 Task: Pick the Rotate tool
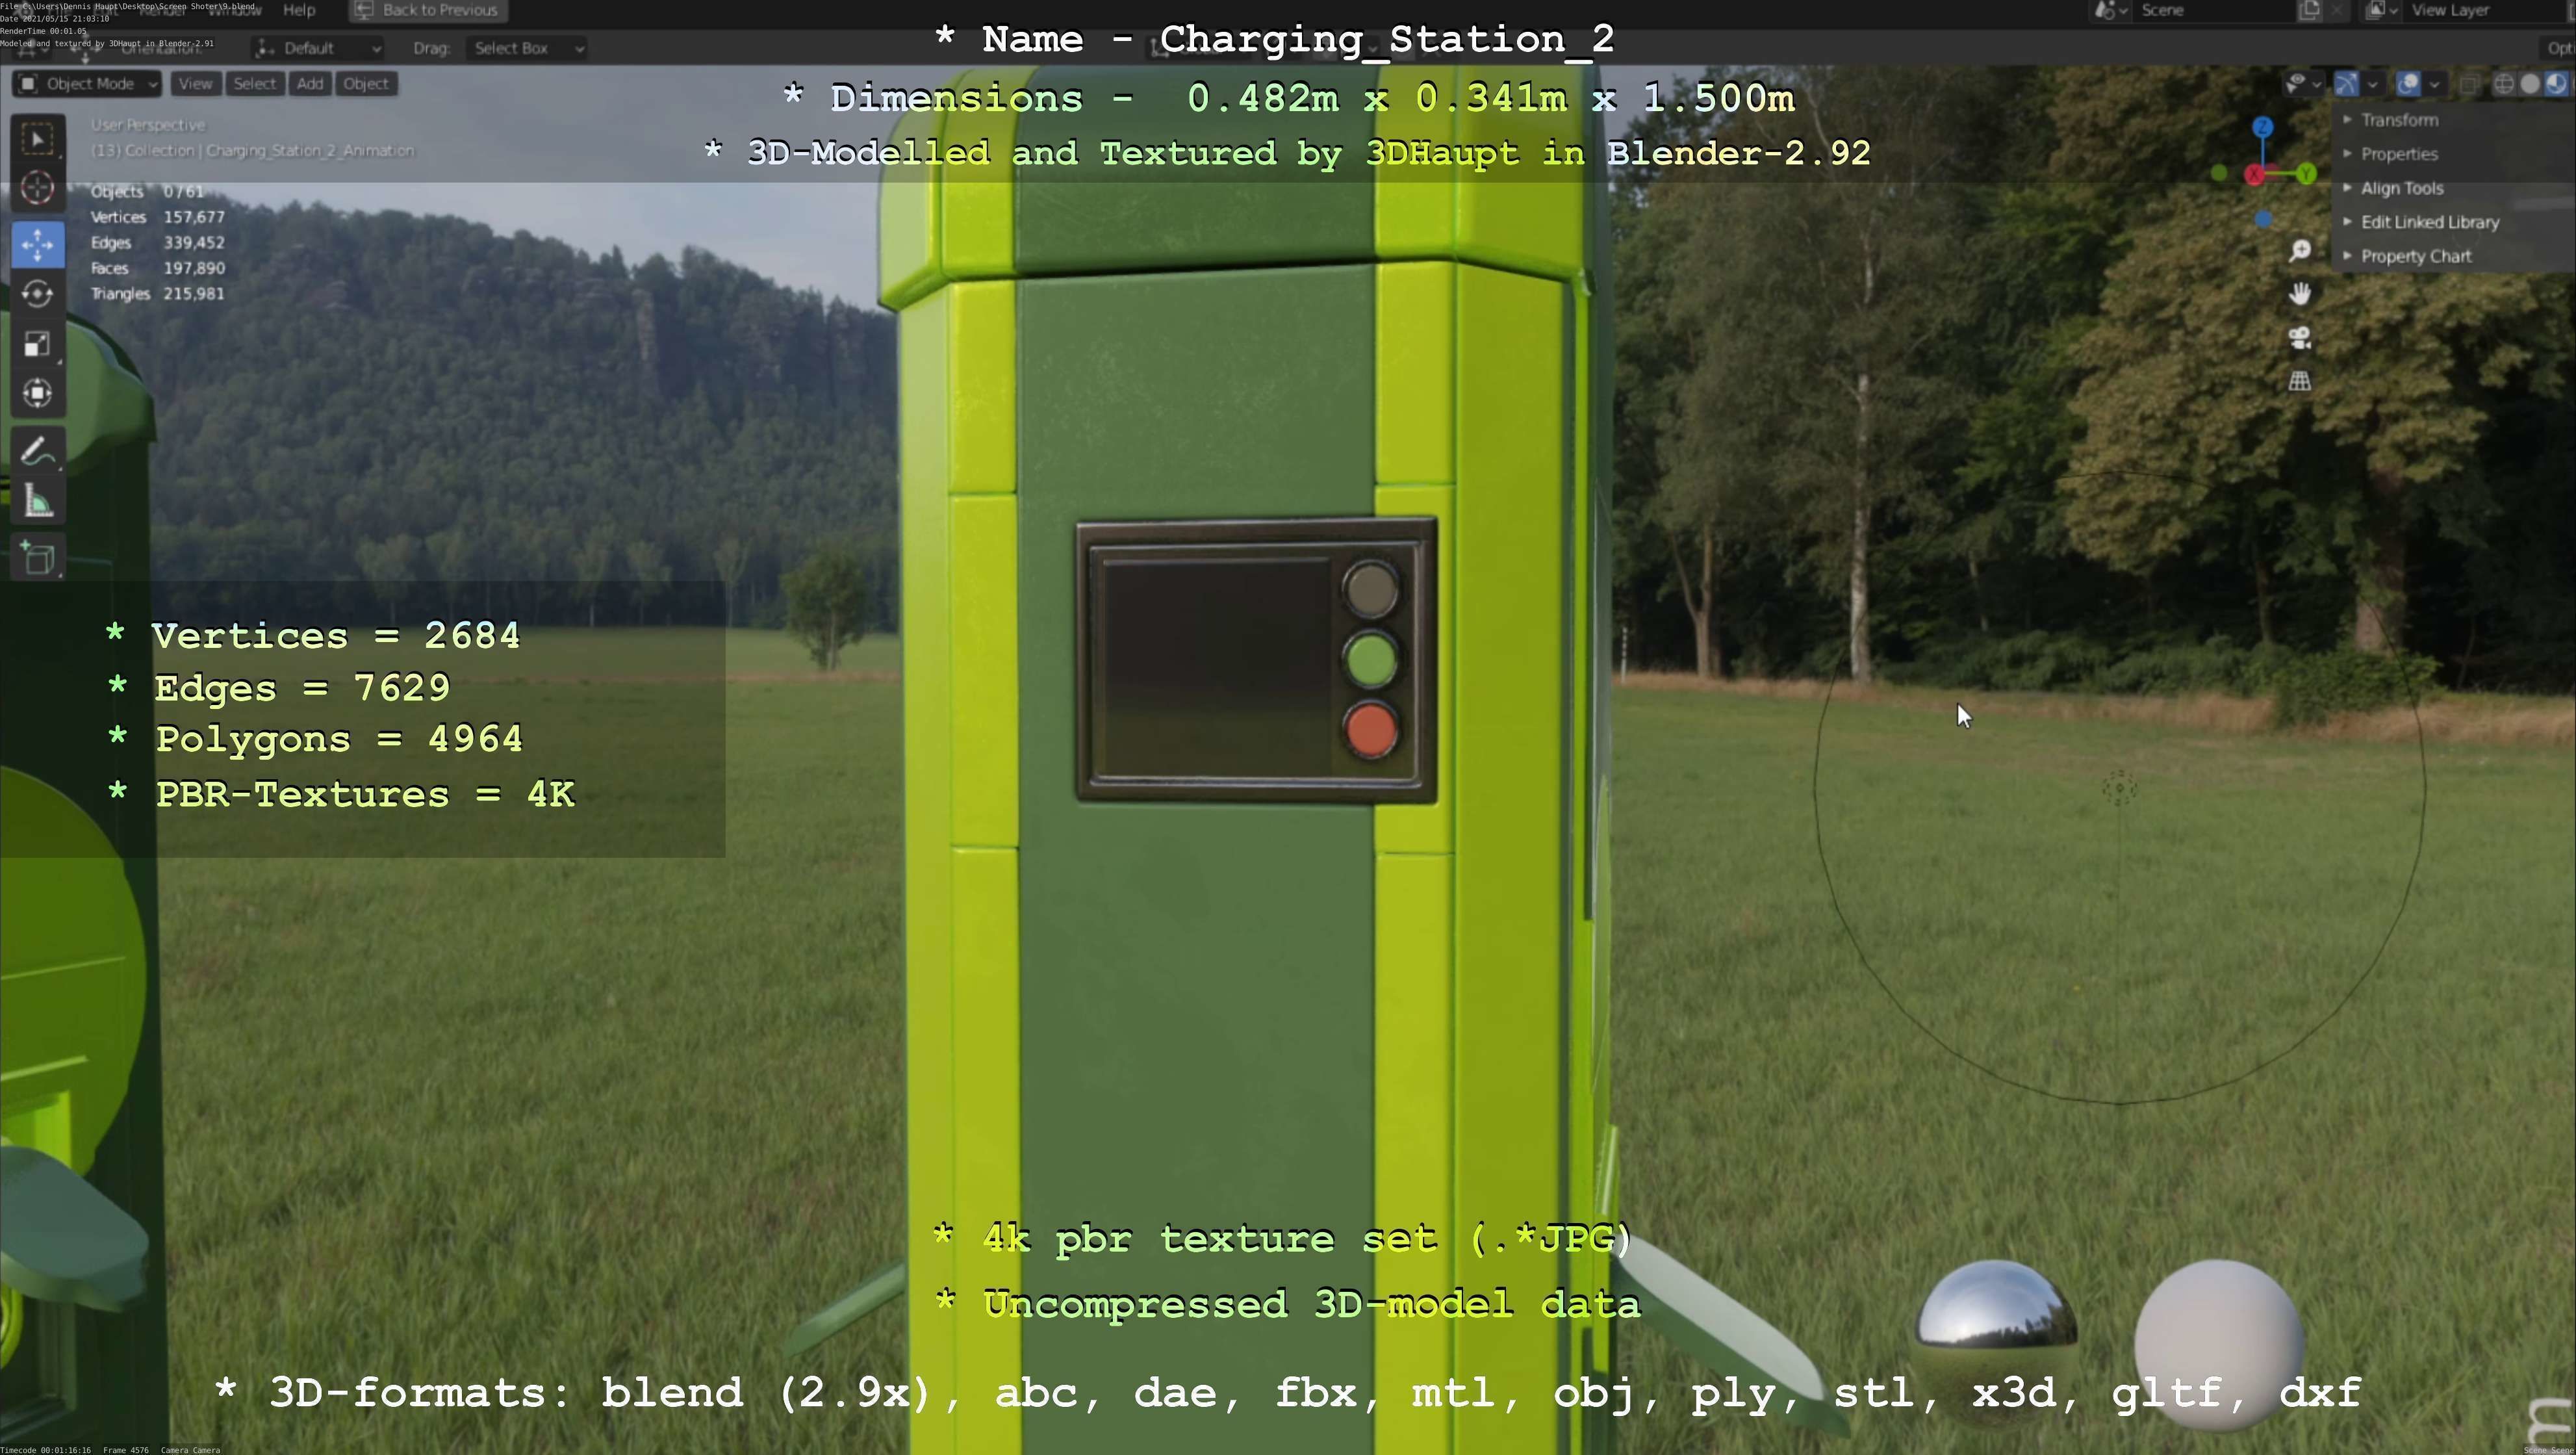click(38, 294)
